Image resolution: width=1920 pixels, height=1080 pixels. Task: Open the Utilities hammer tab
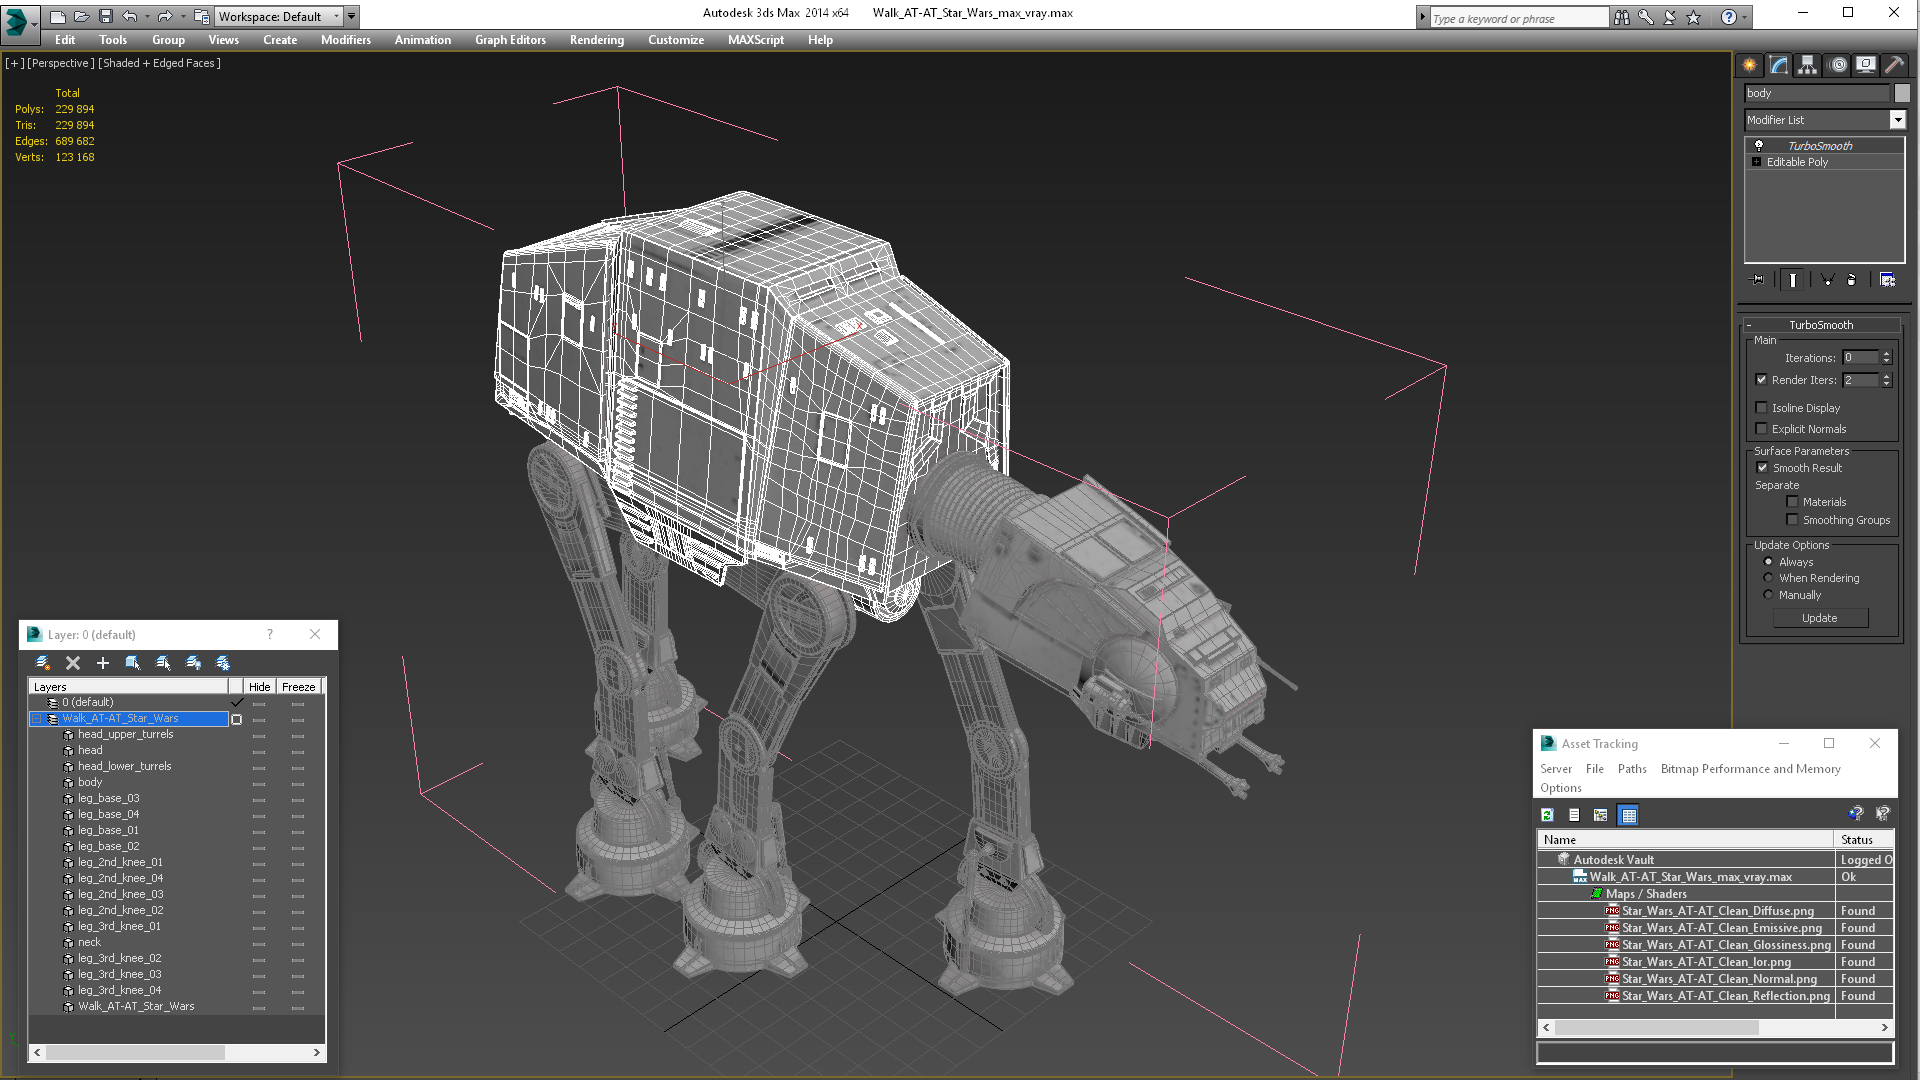click(1894, 65)
